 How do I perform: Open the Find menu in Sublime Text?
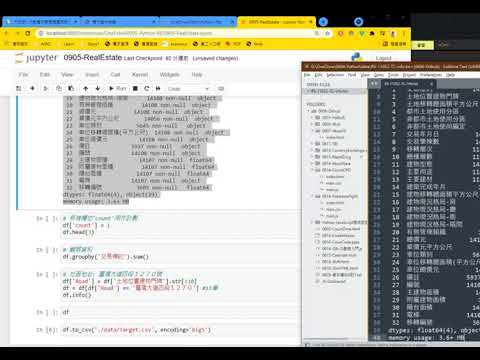(352, 75)
